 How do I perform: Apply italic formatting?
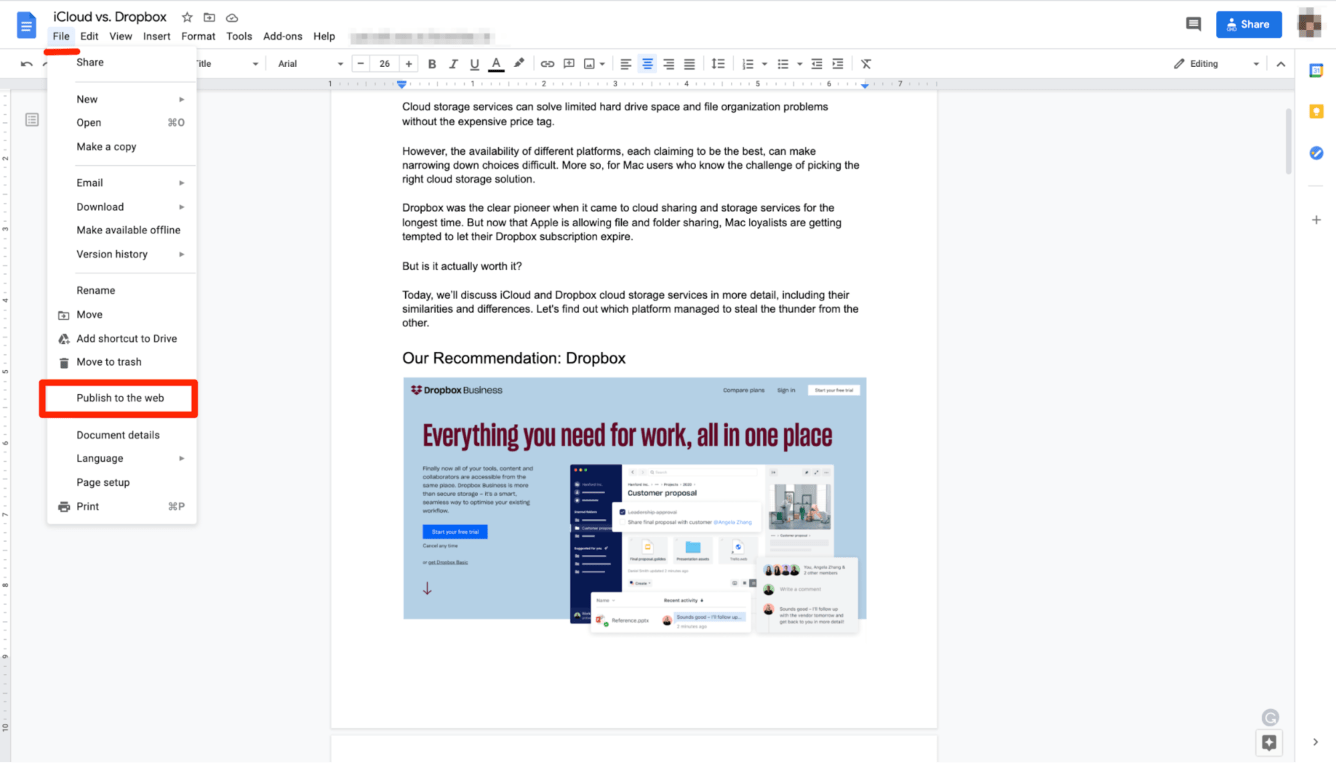click(x=453, y=63)
